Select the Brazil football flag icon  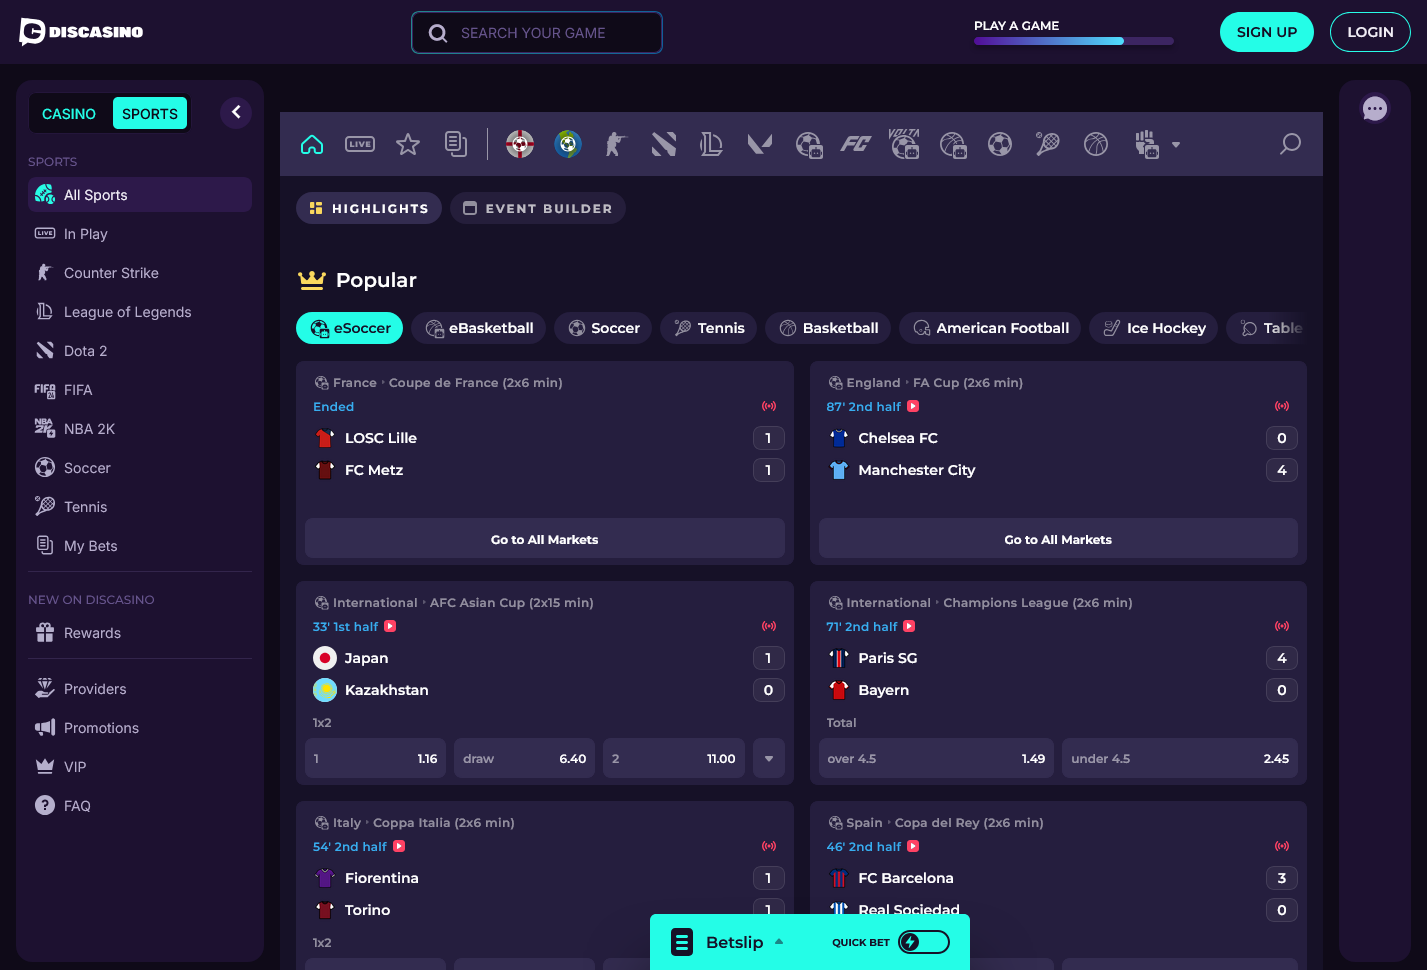coord(568,144)
